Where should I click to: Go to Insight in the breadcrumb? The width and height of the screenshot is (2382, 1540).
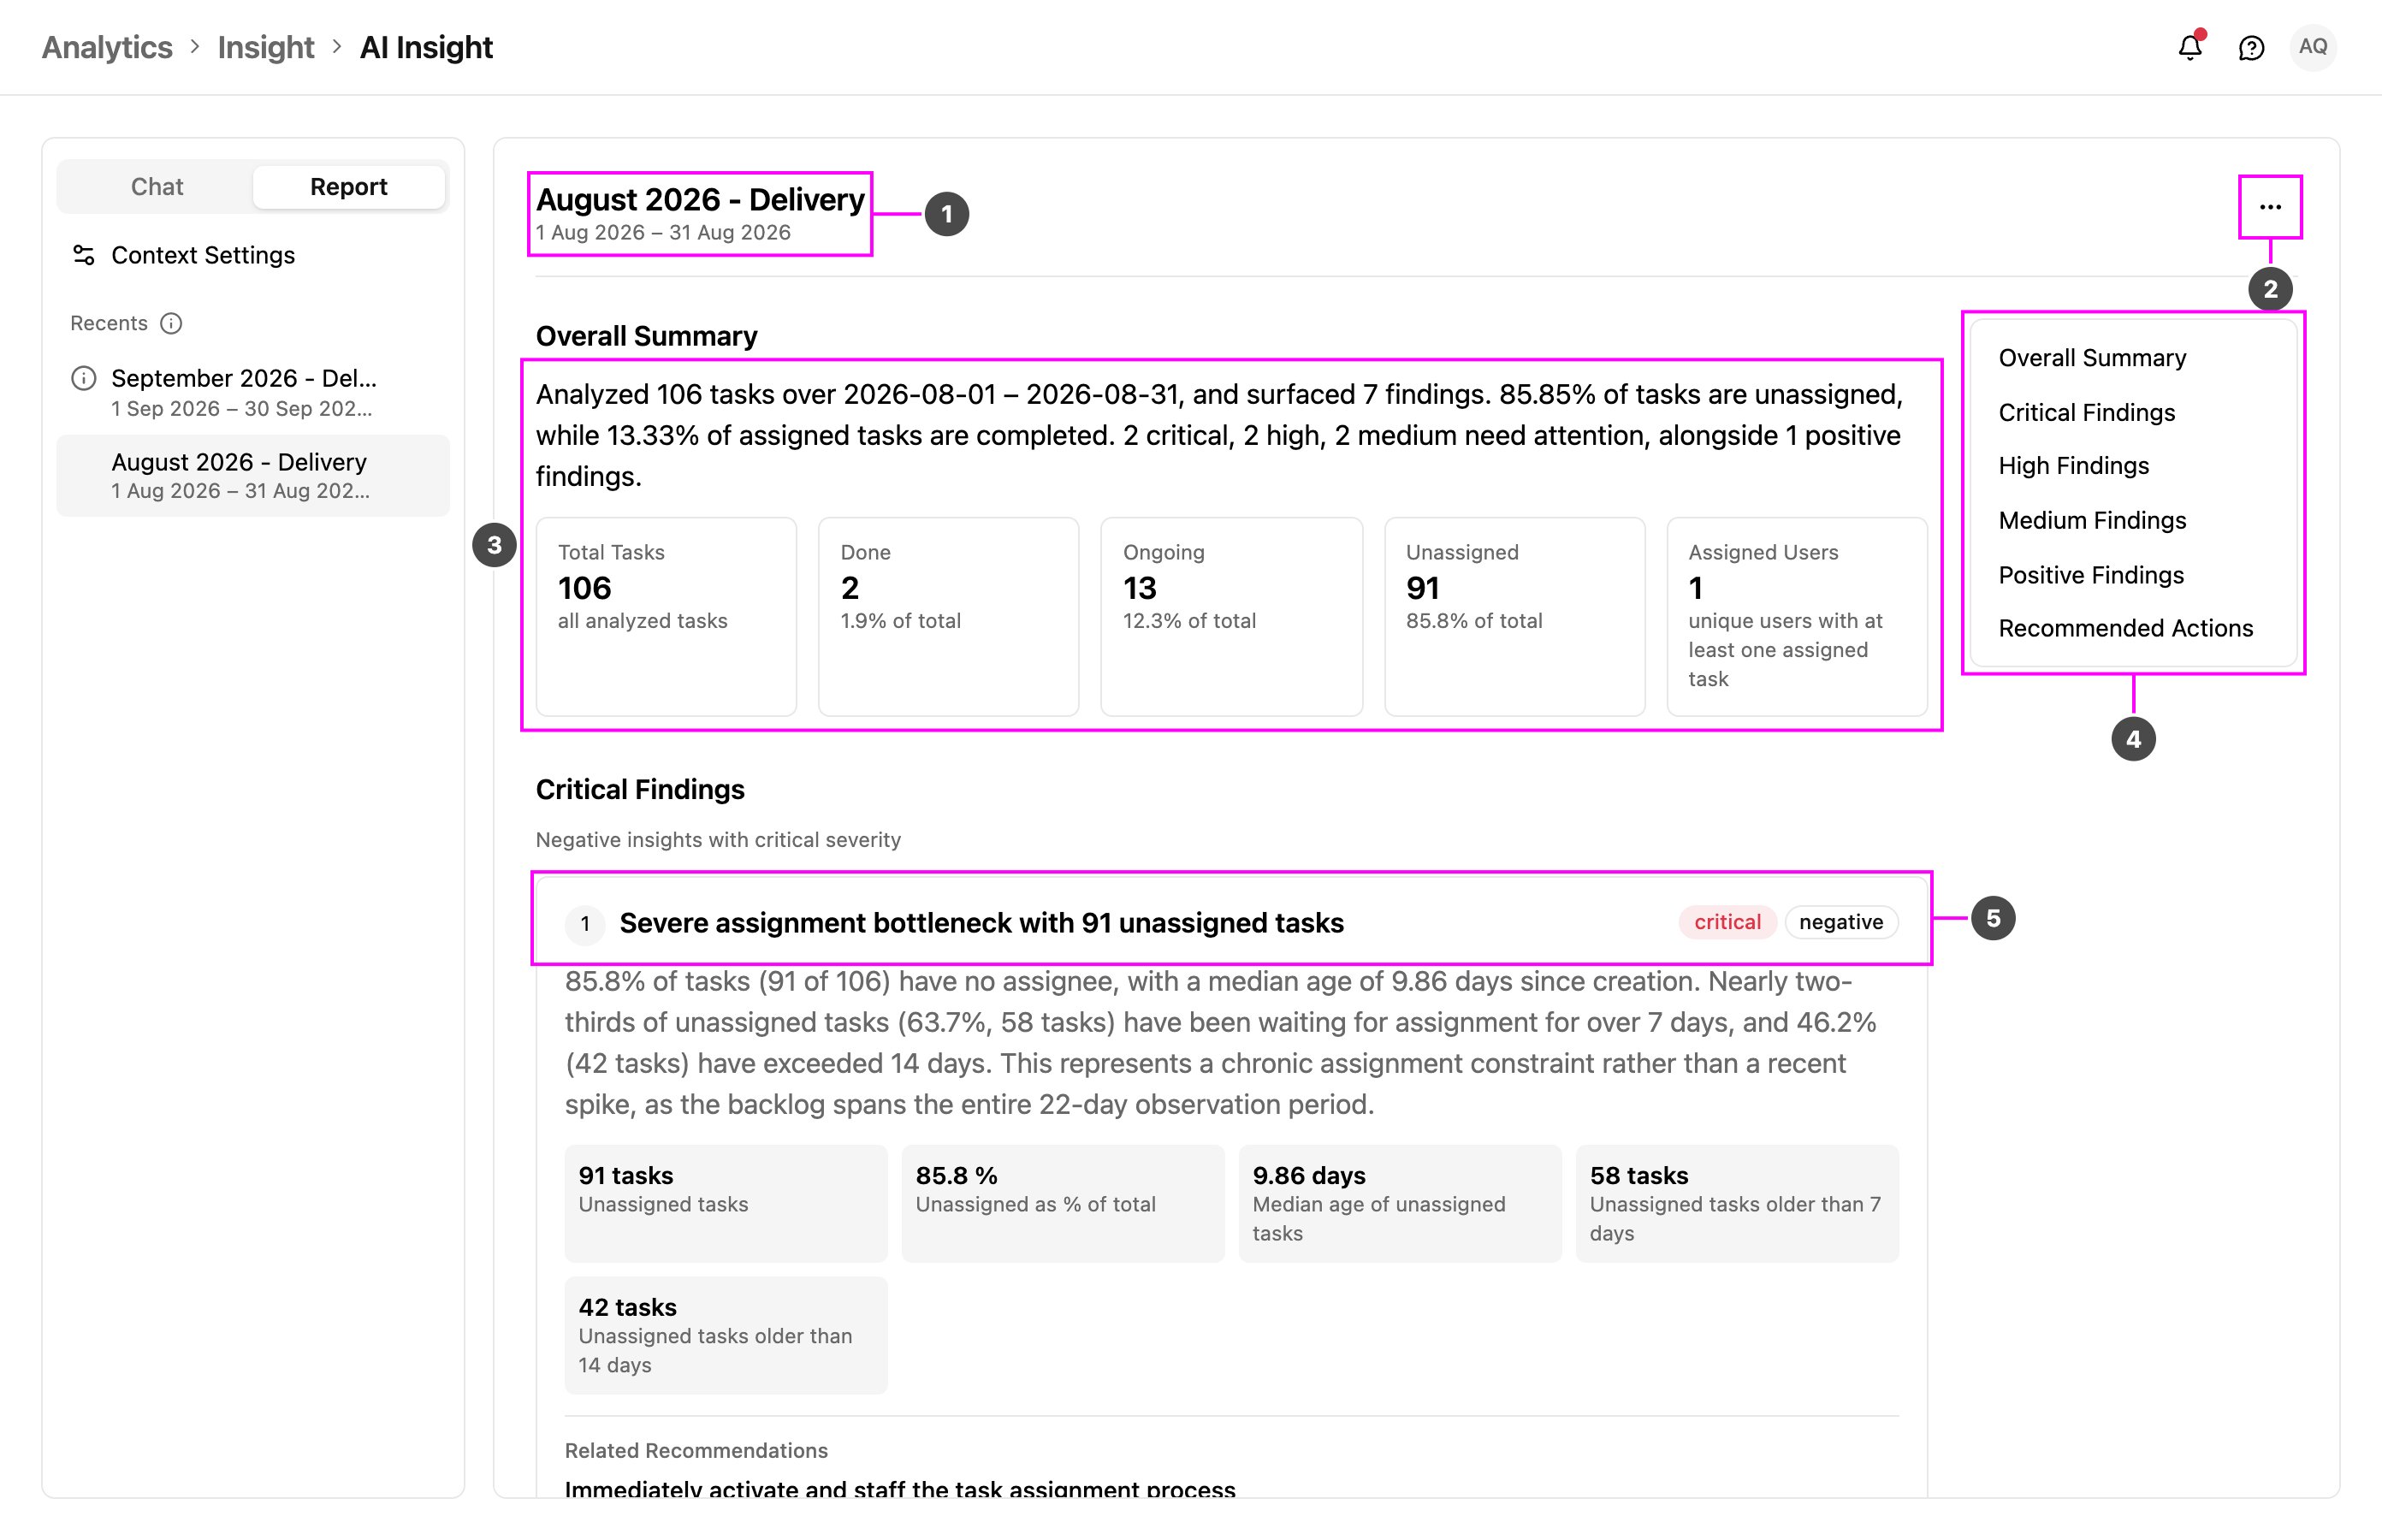click(266, 47)
